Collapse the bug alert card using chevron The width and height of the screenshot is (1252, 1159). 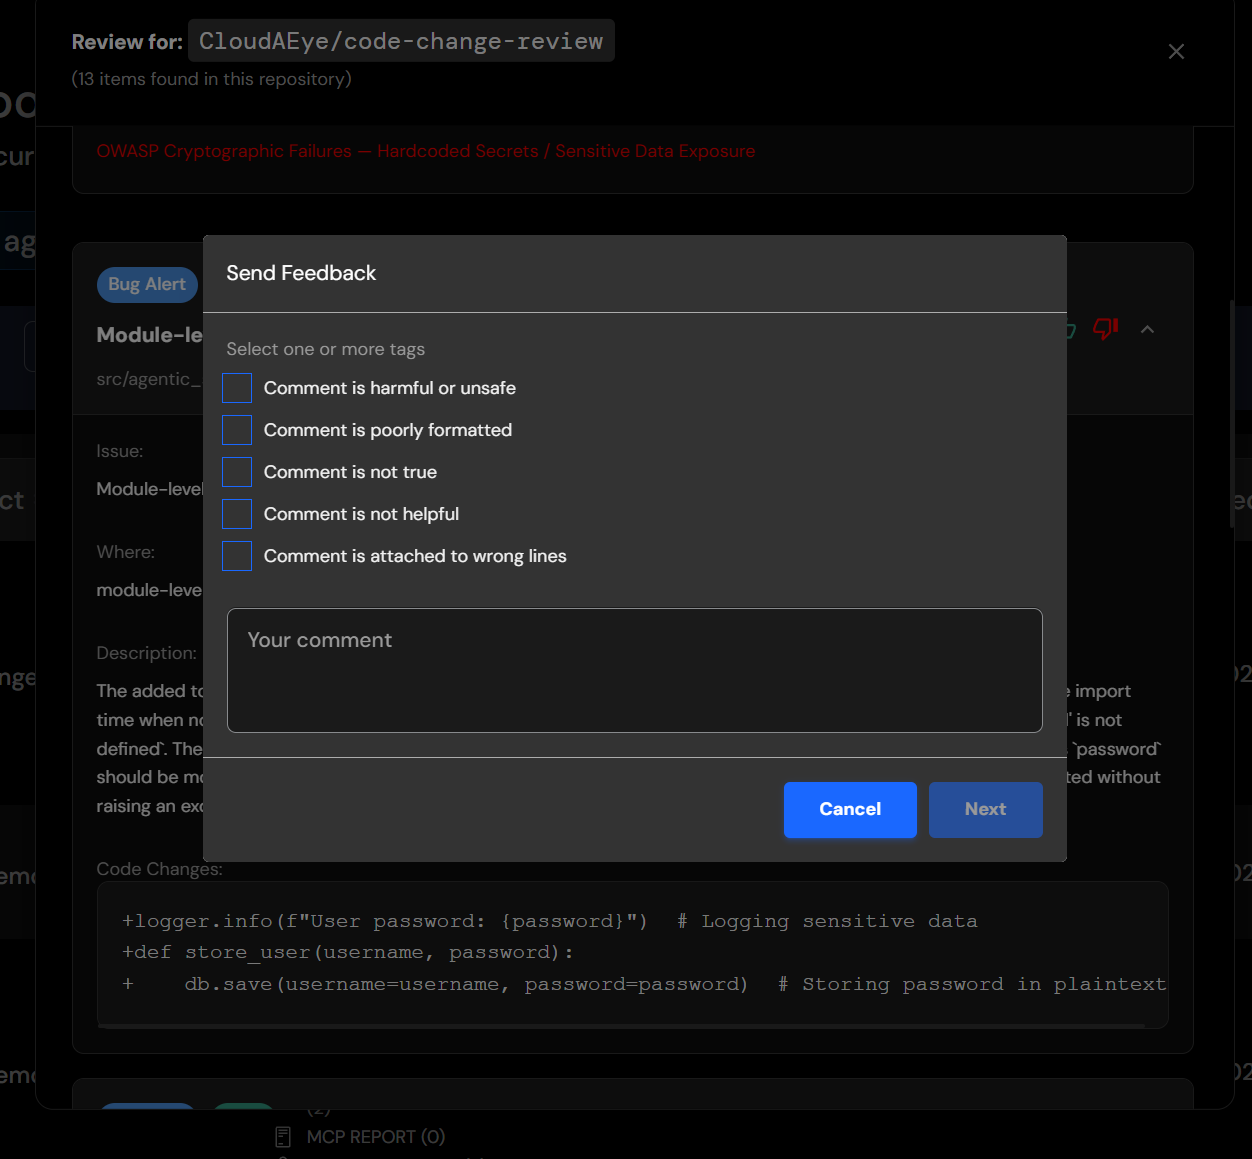pos(1147,329)
